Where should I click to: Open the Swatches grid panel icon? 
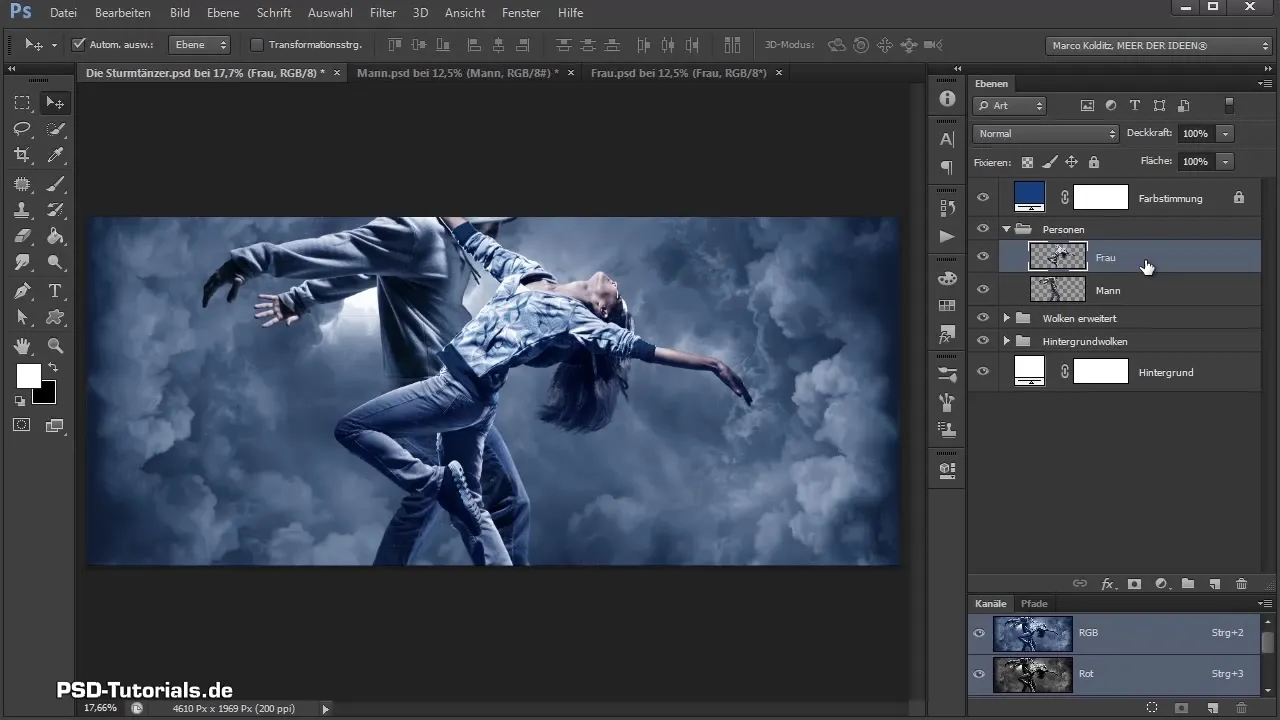click(x=947, y=306)
